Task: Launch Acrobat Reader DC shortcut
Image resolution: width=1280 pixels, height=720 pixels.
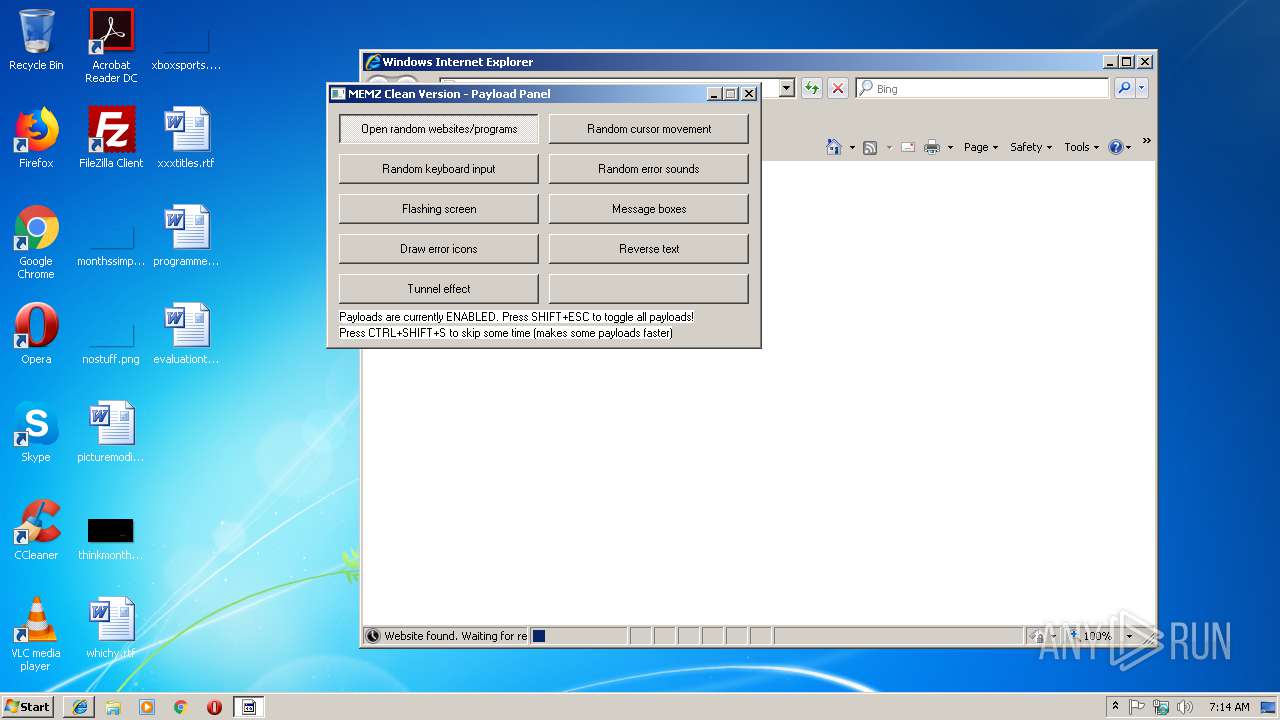Action: click(111, 45)
